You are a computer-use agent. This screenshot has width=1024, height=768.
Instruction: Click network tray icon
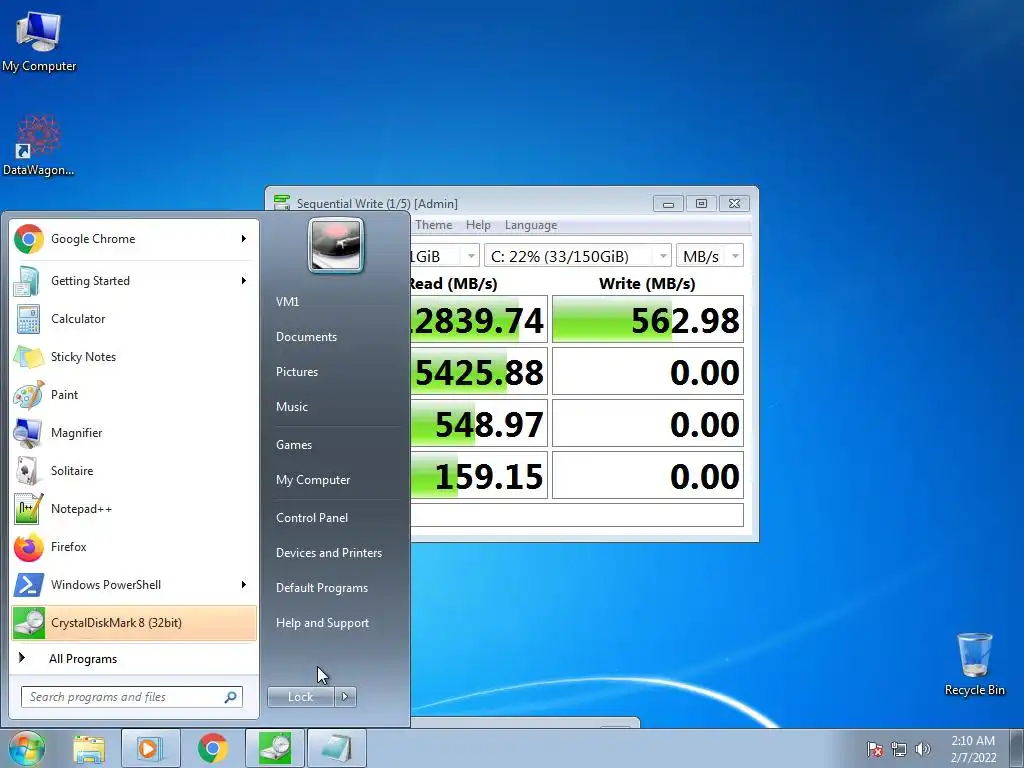point(899,749)
